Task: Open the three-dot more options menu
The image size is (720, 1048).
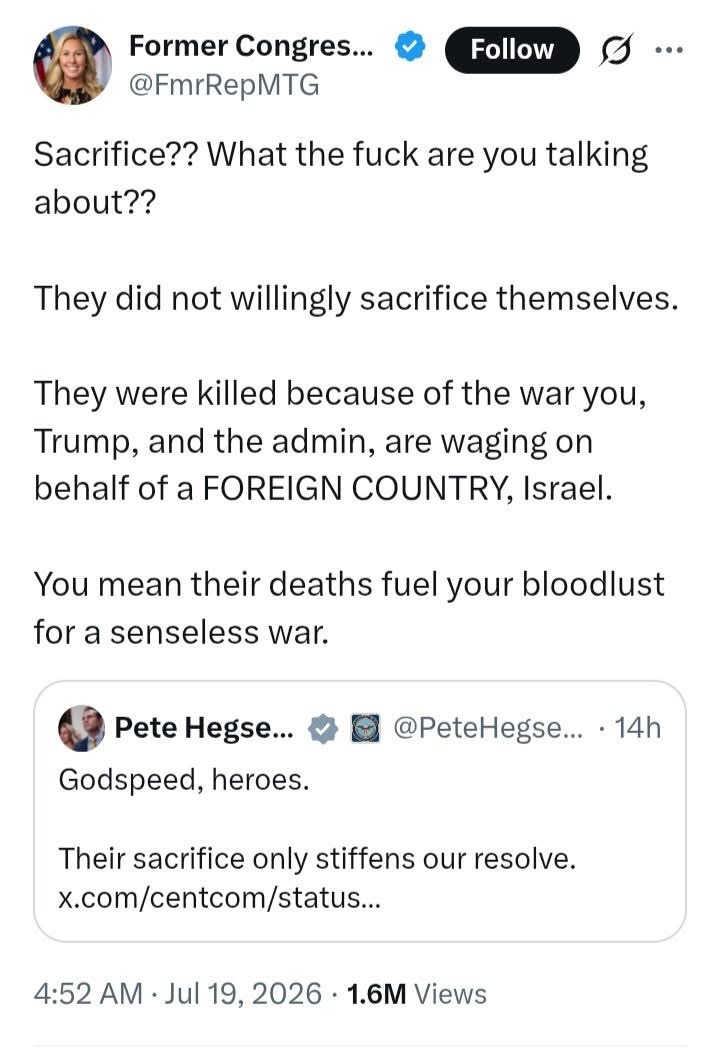Action: [669, 50]
